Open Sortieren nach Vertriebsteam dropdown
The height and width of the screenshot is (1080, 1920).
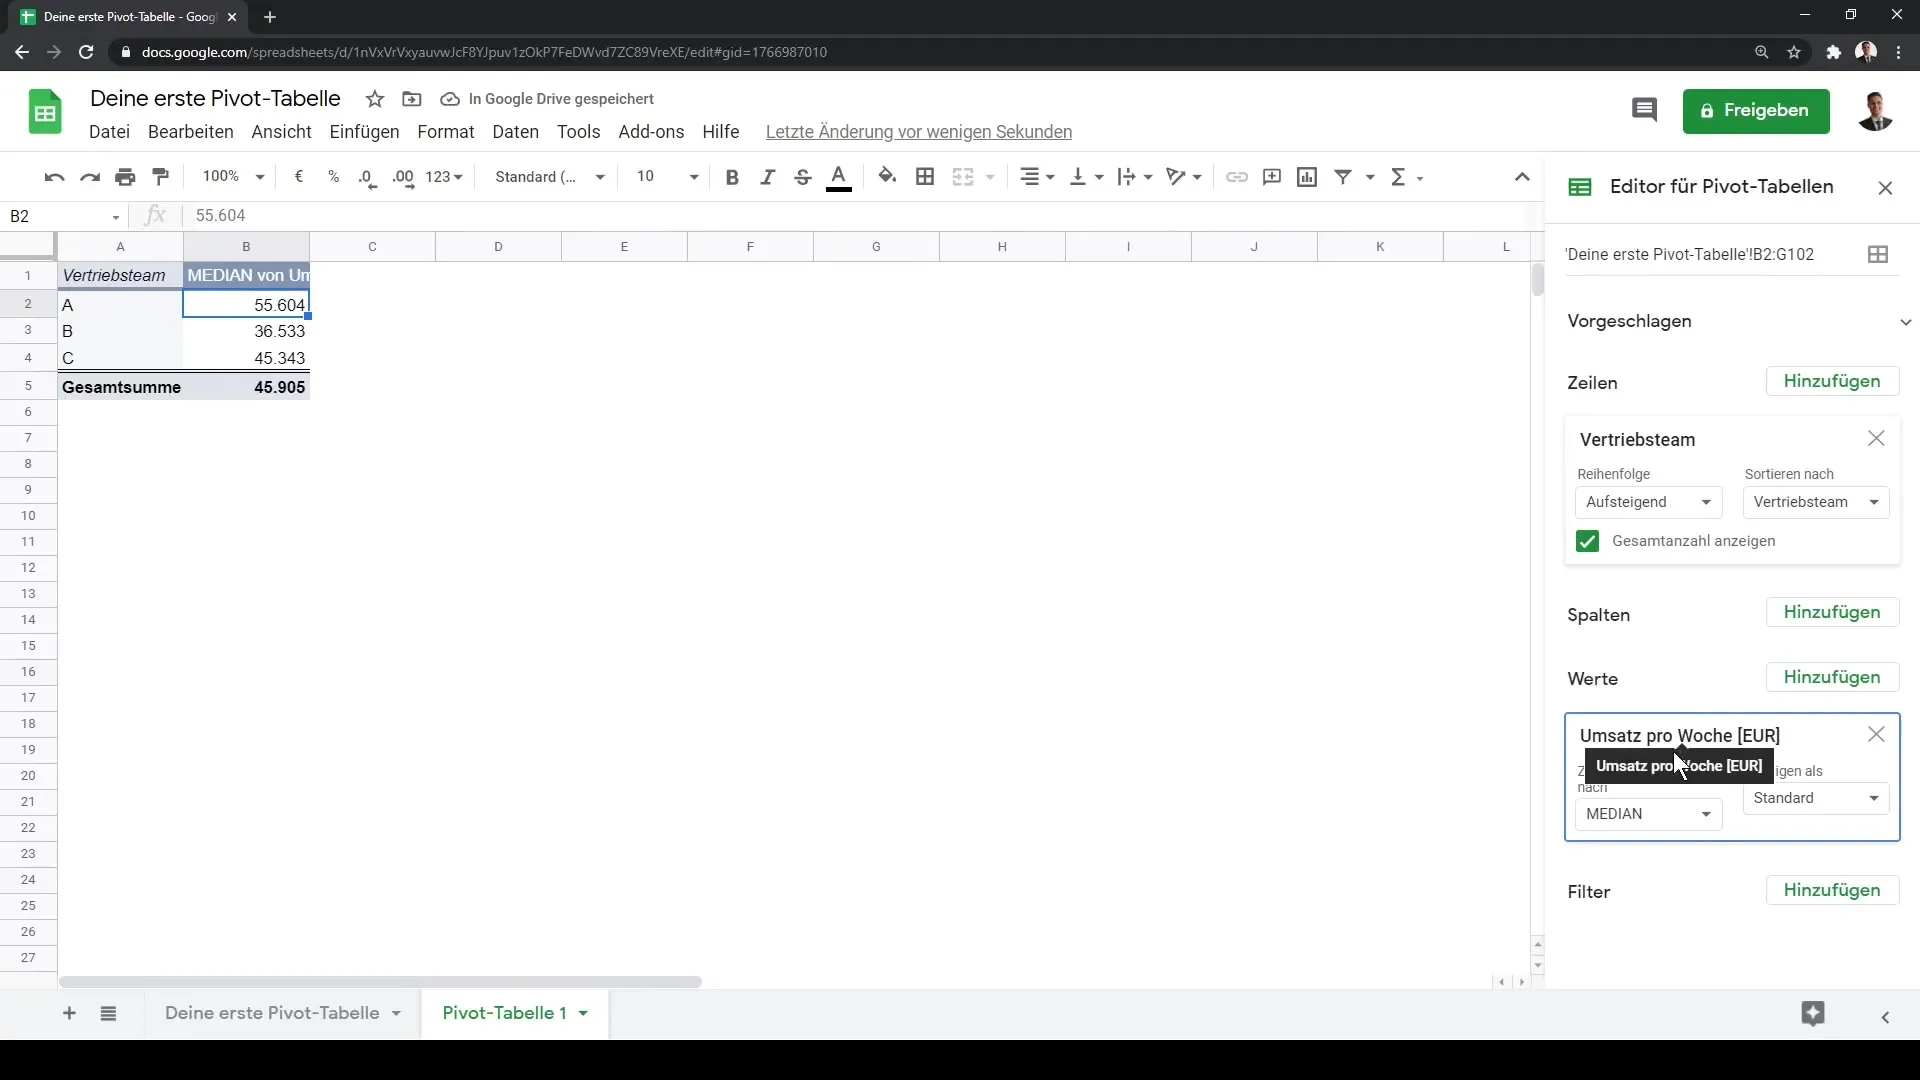1816,502
